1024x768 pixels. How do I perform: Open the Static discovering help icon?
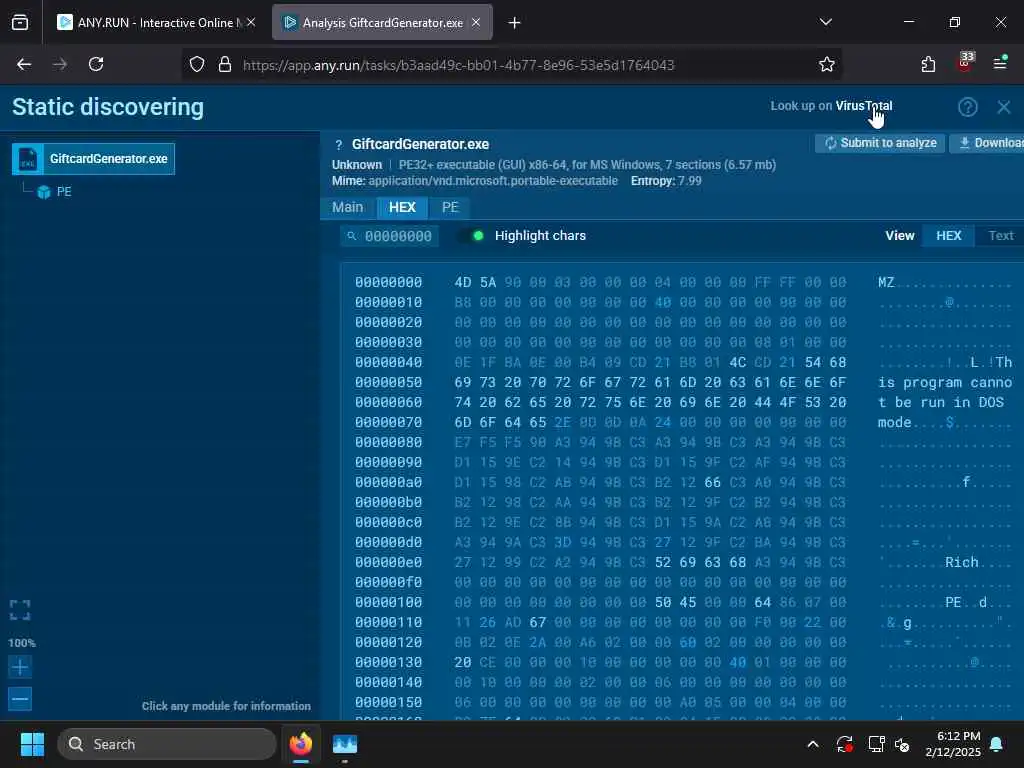pos(967,107)
